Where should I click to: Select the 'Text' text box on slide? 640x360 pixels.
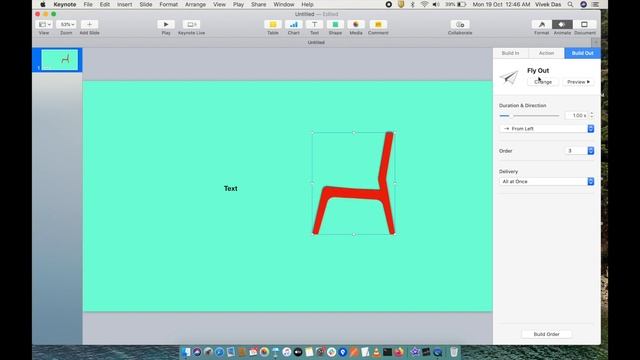coord(231,189)
